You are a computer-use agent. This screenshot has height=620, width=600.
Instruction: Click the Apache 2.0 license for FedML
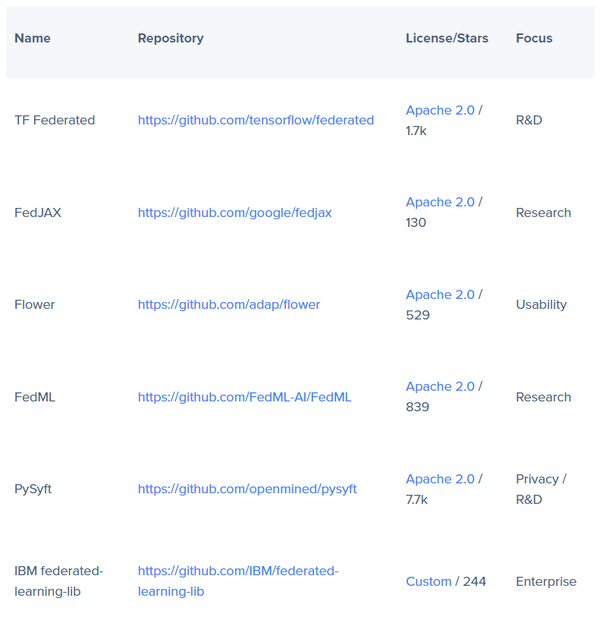pyautogui.click(x=440, y=387)
